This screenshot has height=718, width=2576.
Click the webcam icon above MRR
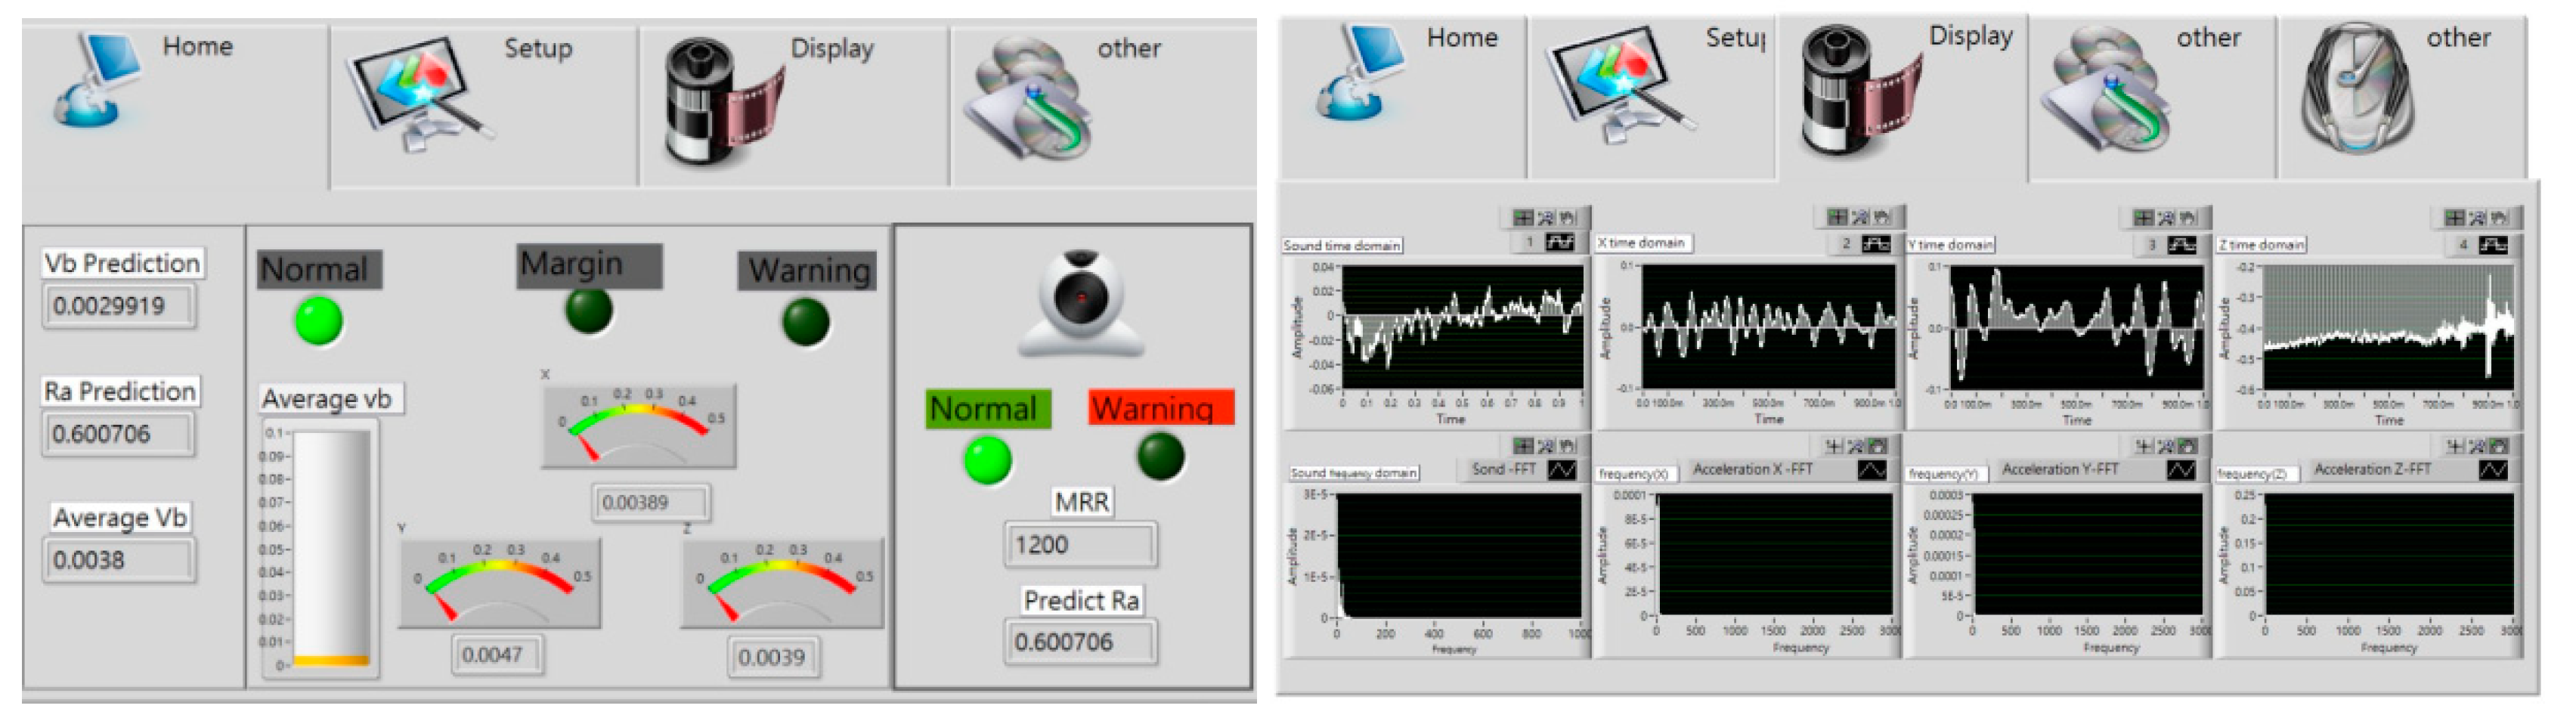pos(1080,303)
